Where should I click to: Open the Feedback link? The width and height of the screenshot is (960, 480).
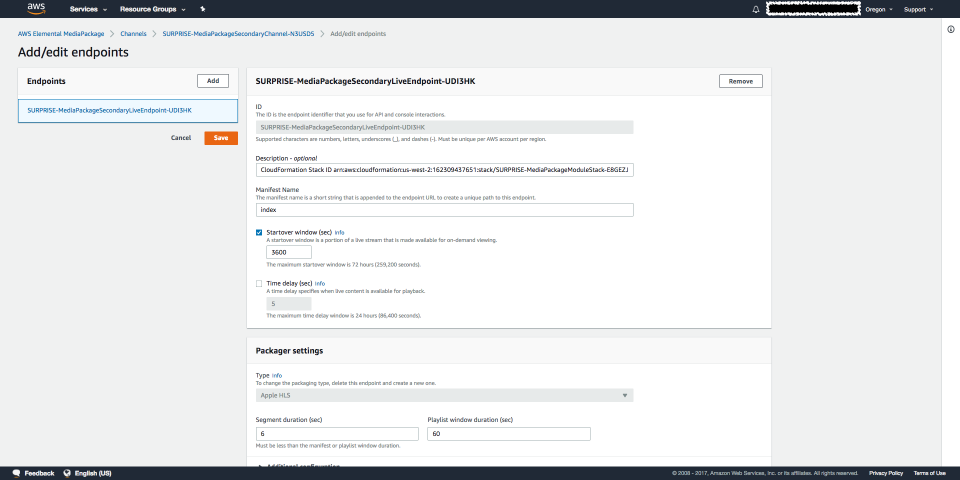(x=39, y=473)
